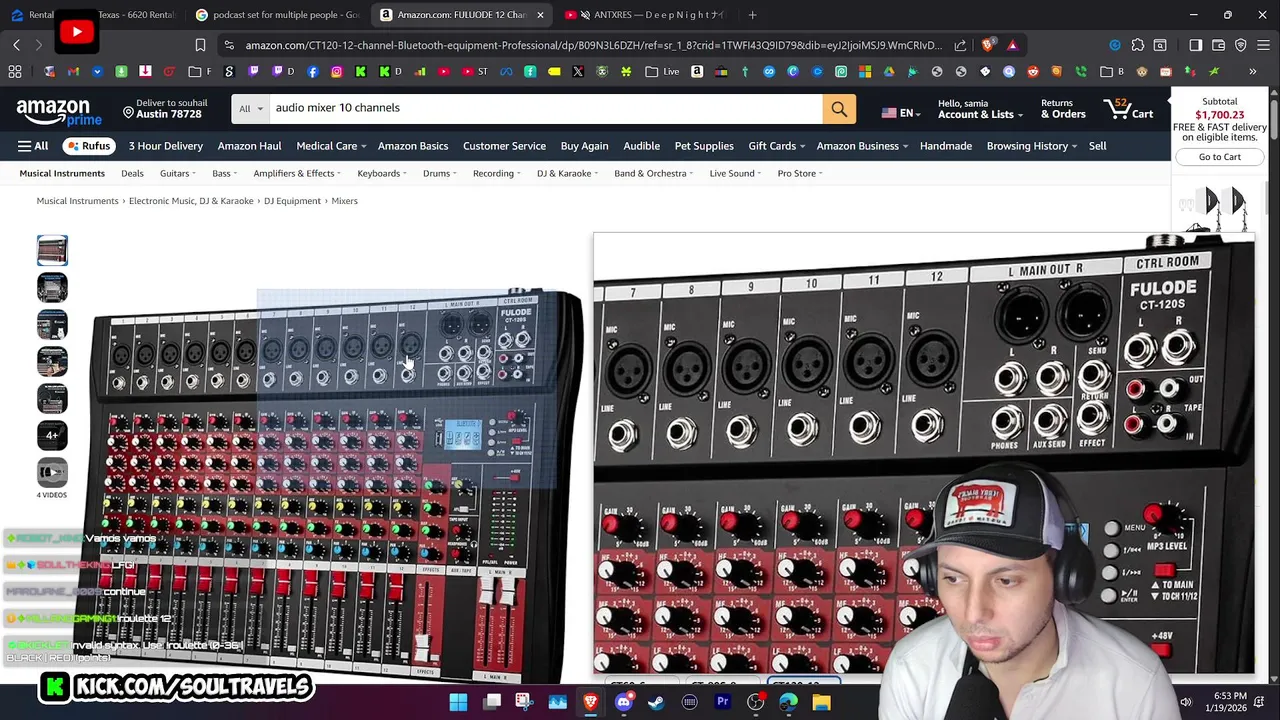The height and width of the screenshot is (720, 1280).
Task: Open File Explorer from the taskbar
Action: [x=821, y=702]
